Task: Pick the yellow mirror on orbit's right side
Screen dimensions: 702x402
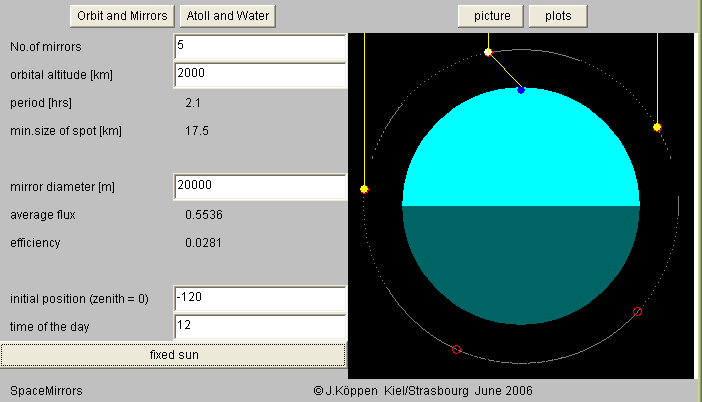Action: (657, 127)
